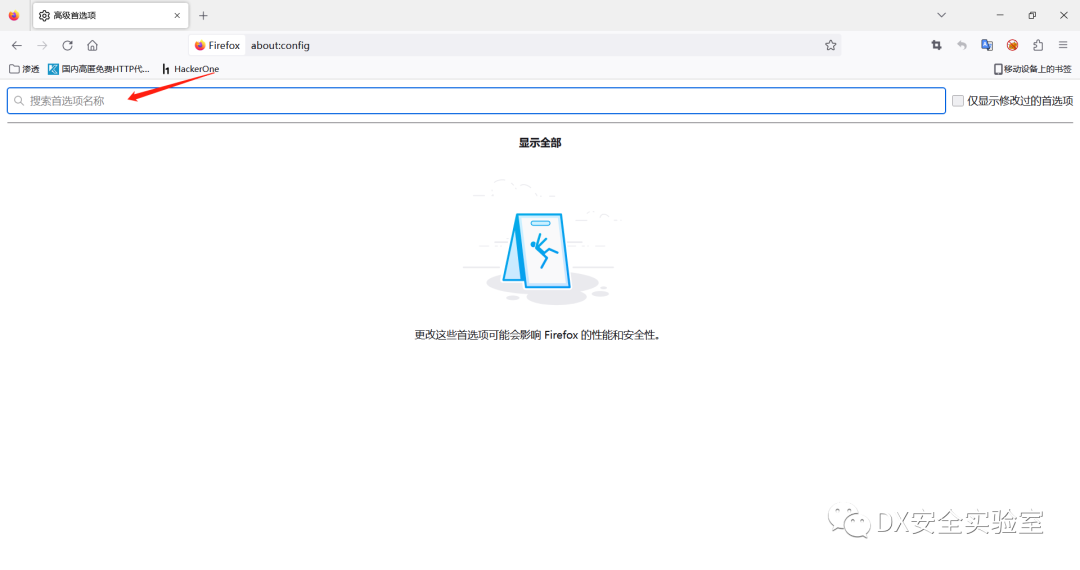1080x570 pixels.
Task: Go to the browser home page icon
Action: coord(92,45)
